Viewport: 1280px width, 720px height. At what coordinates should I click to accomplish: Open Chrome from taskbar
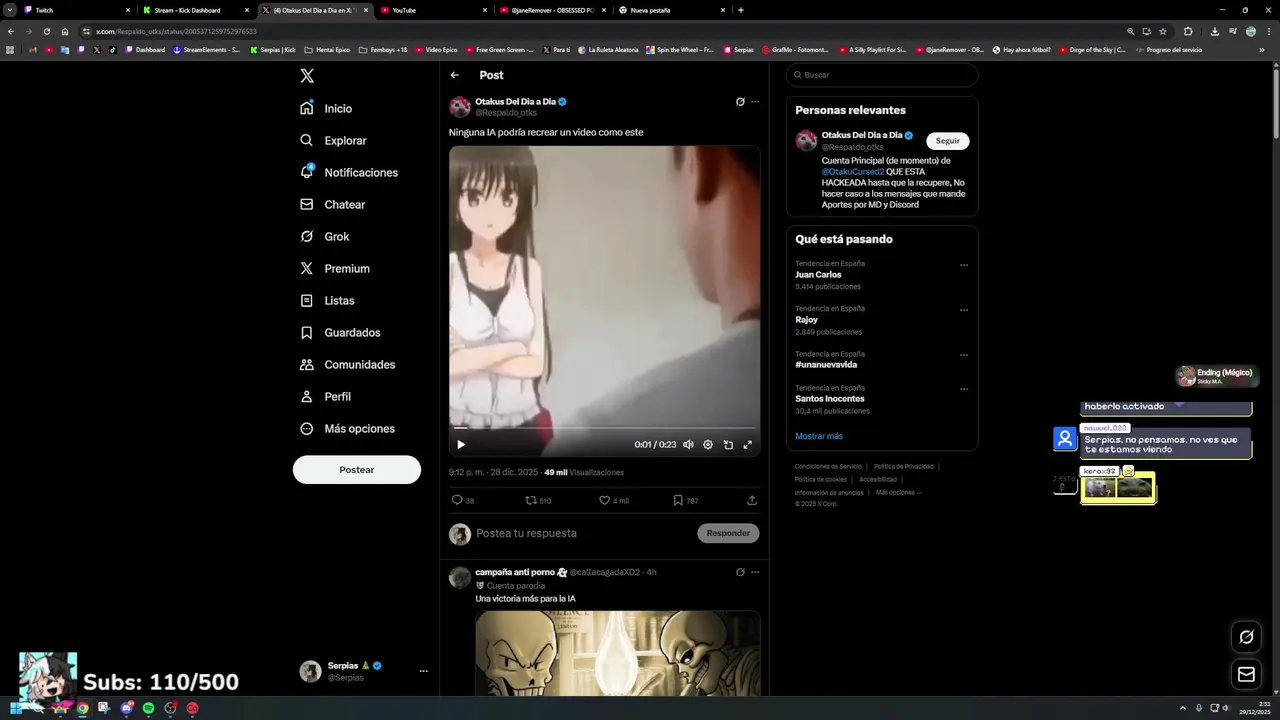coord(82,708)
